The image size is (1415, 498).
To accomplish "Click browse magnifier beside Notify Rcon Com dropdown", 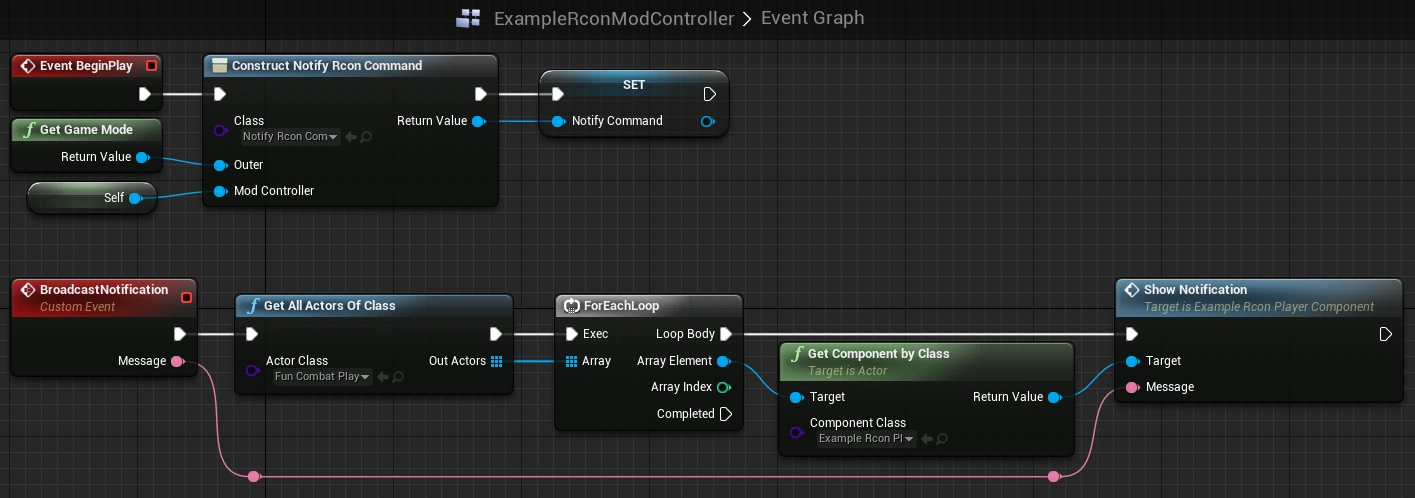I will [x=367, y=137].
